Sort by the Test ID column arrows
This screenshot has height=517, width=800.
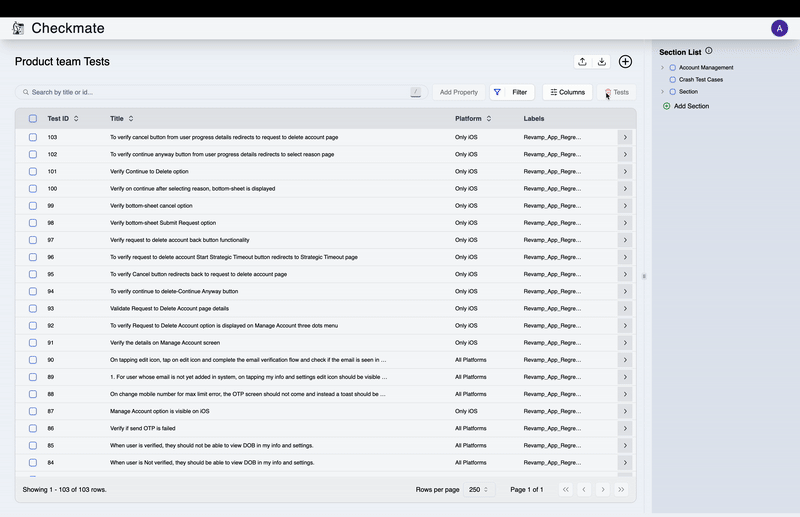pos(76,119)
